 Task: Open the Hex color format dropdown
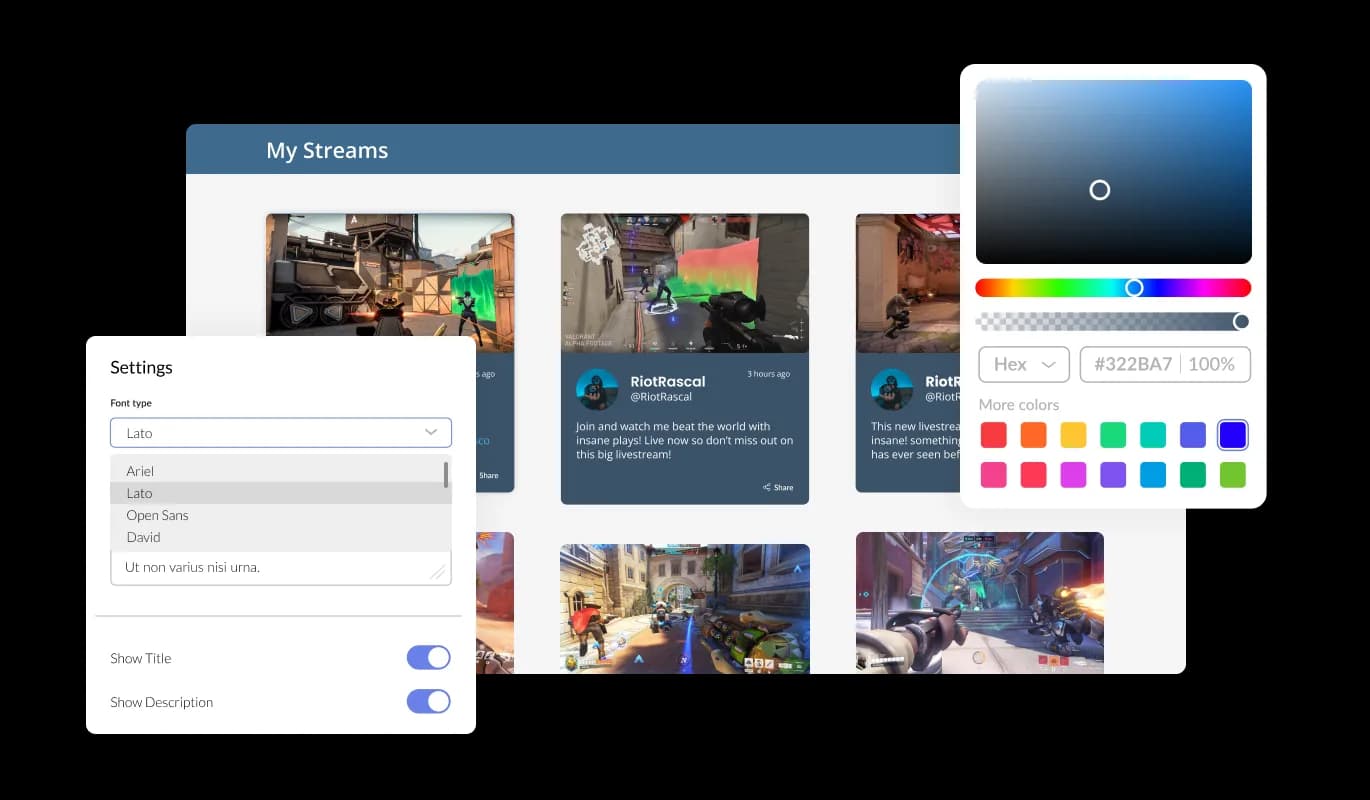point(1024,364)
